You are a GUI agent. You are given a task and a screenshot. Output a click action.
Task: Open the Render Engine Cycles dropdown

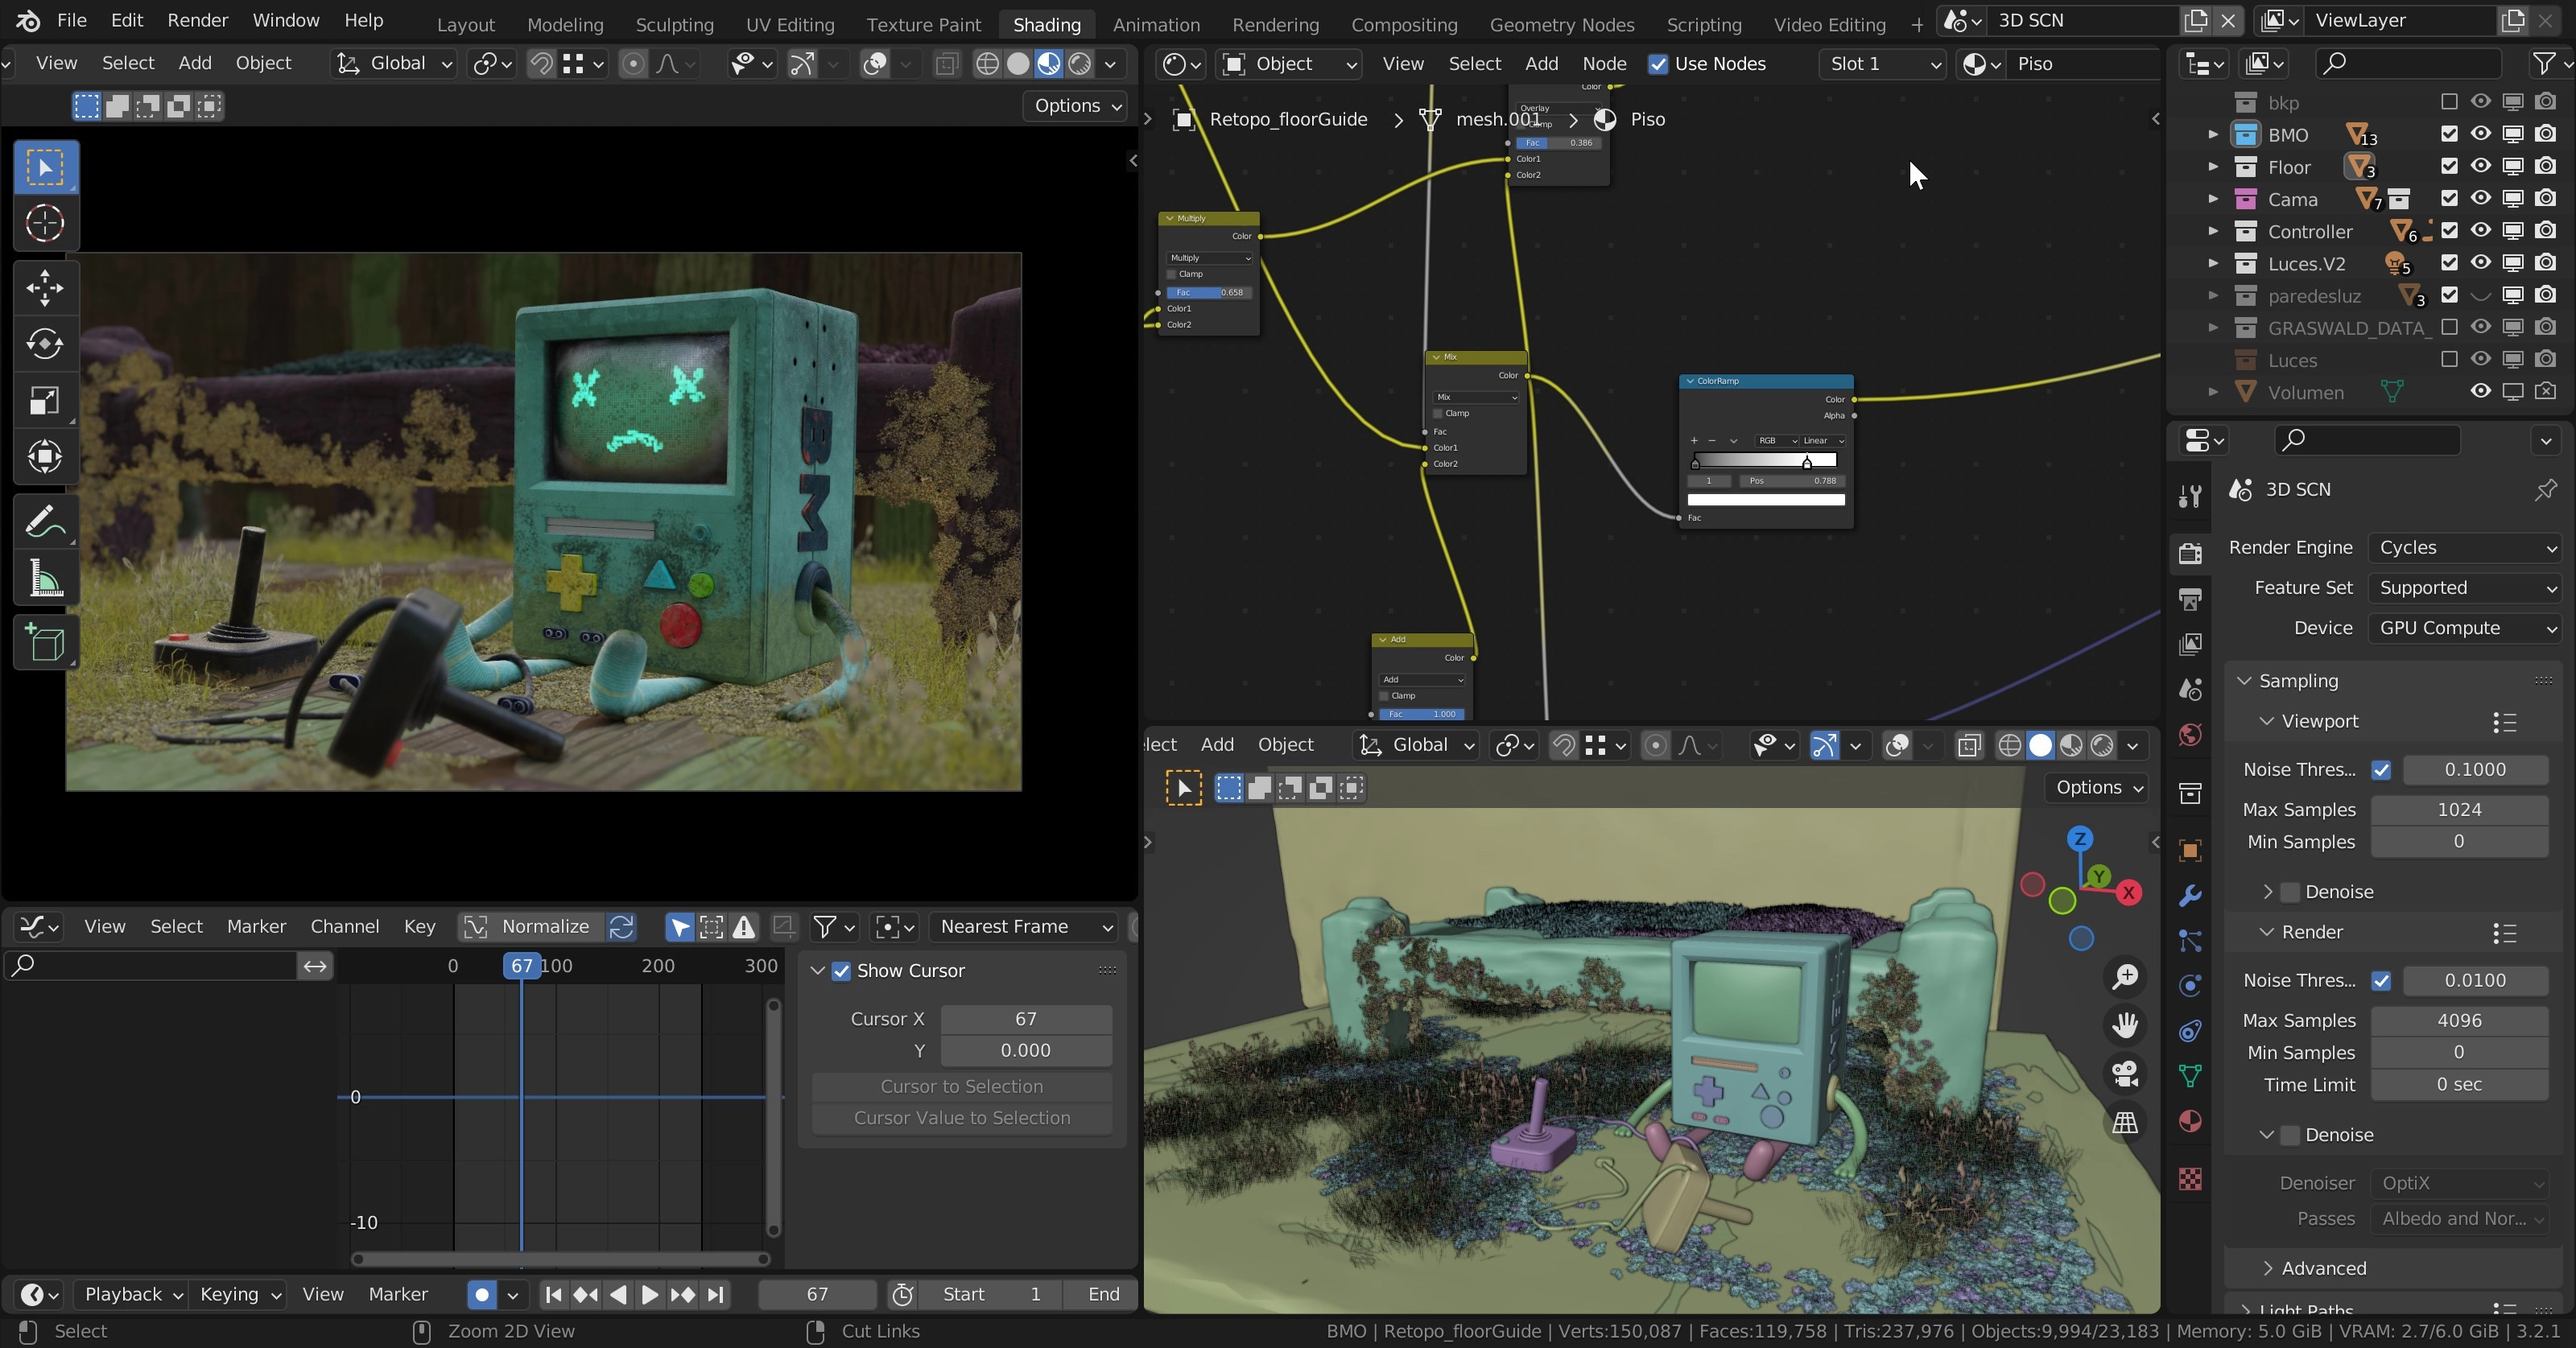2465,548
